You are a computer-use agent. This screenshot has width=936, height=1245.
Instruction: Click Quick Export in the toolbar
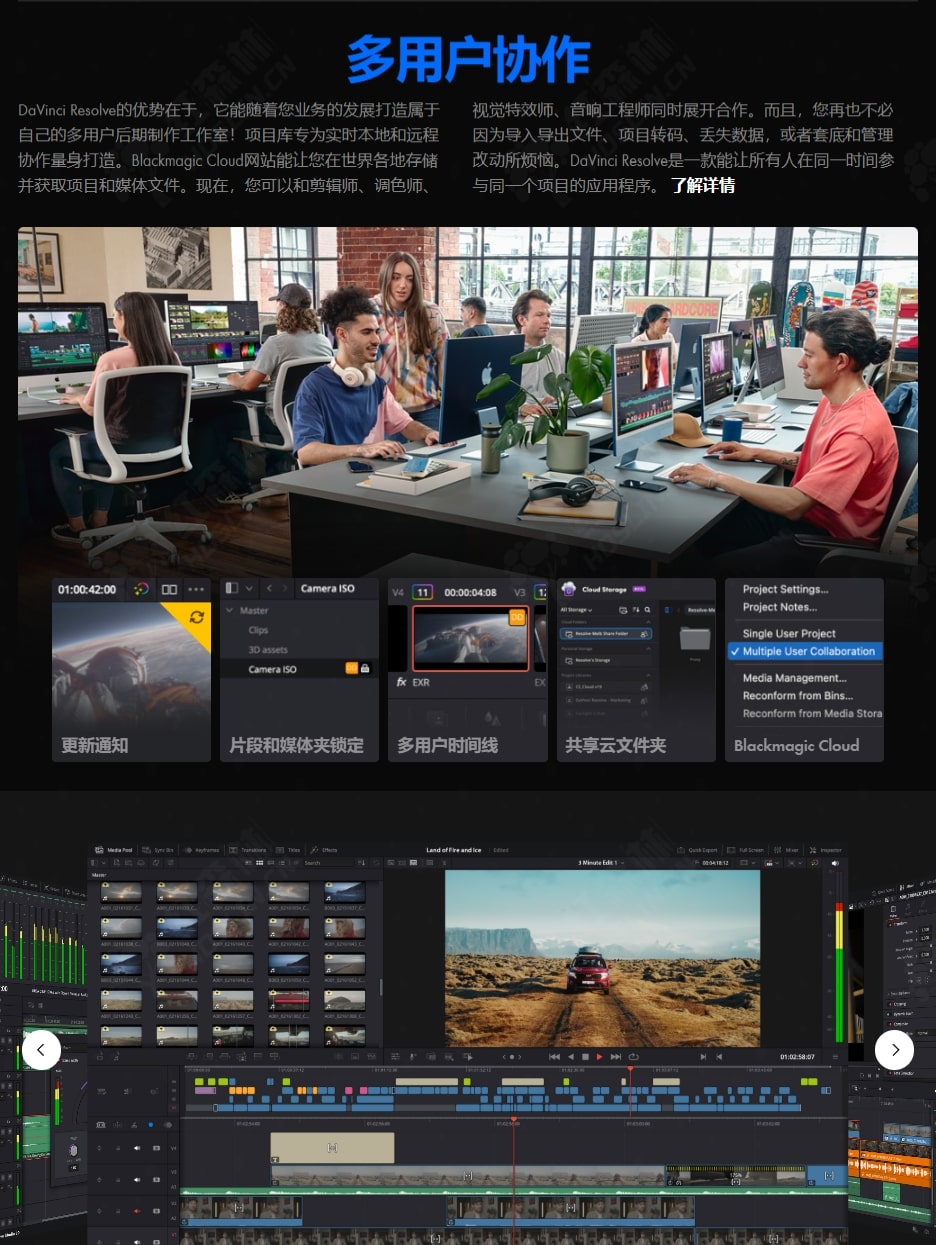[699, 850]
